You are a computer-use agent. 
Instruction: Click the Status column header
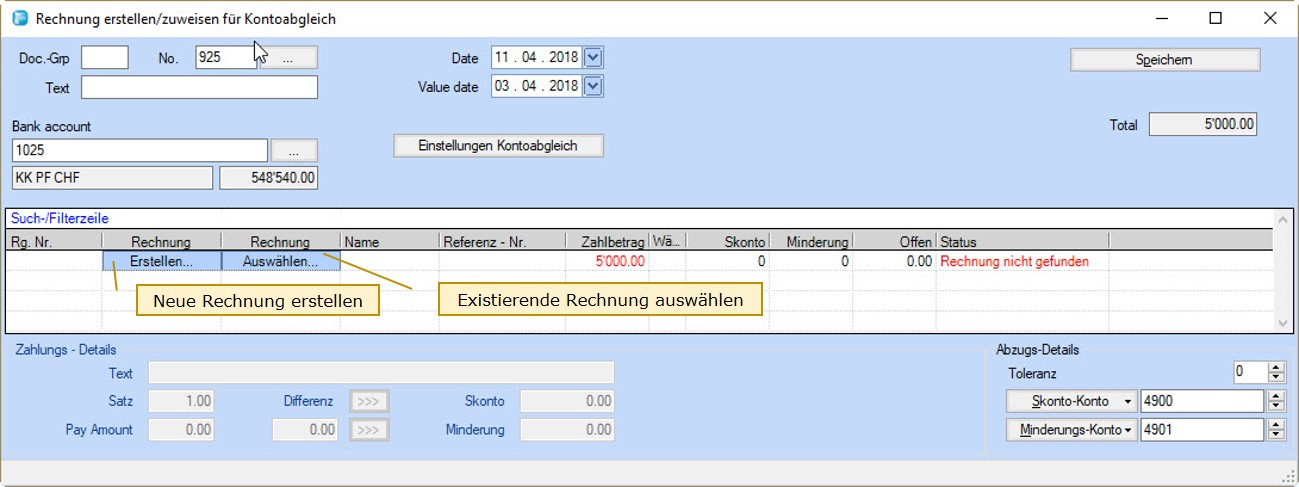coord(1020,242)
